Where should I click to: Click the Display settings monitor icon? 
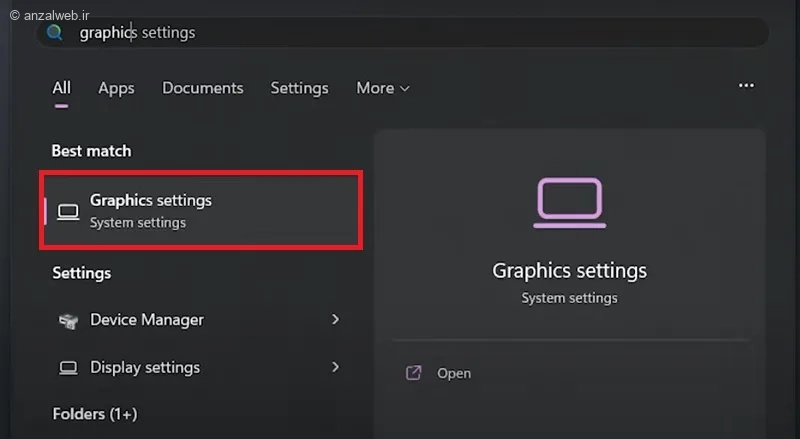point(68,368)
